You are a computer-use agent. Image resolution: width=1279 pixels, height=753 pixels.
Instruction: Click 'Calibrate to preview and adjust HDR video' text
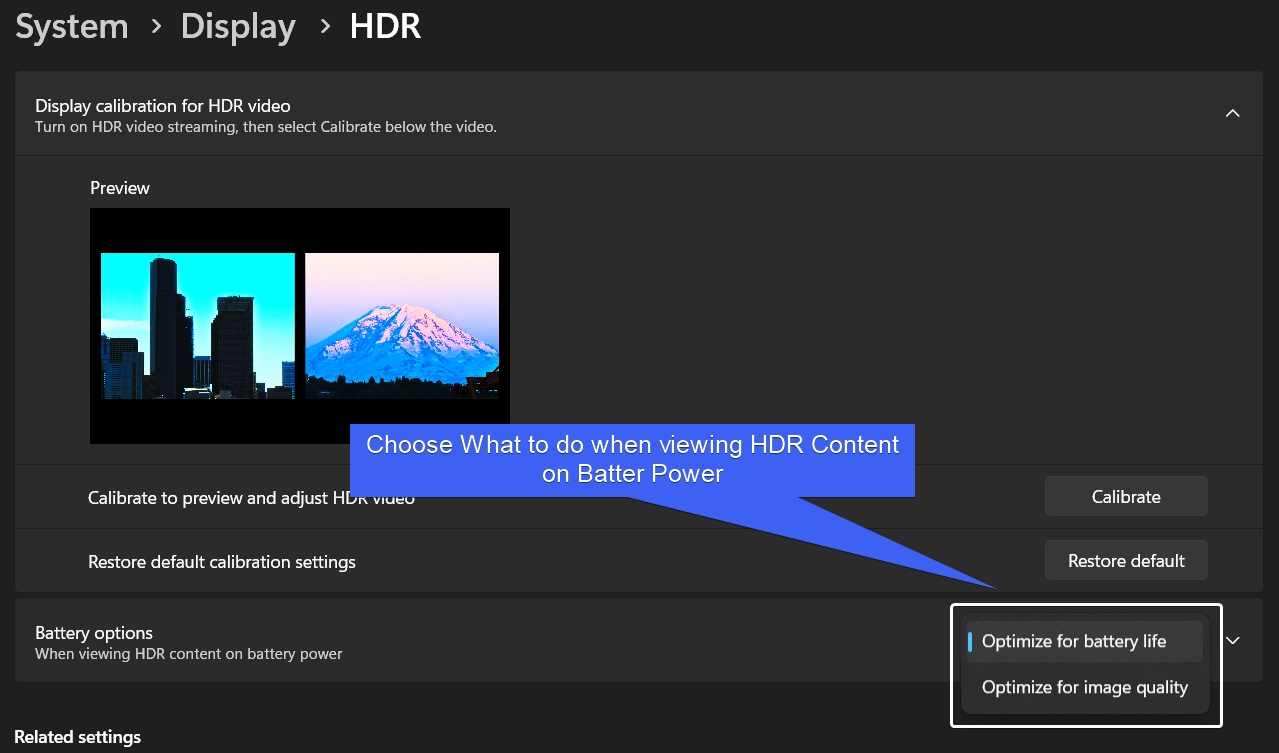[x=251, y=498]
